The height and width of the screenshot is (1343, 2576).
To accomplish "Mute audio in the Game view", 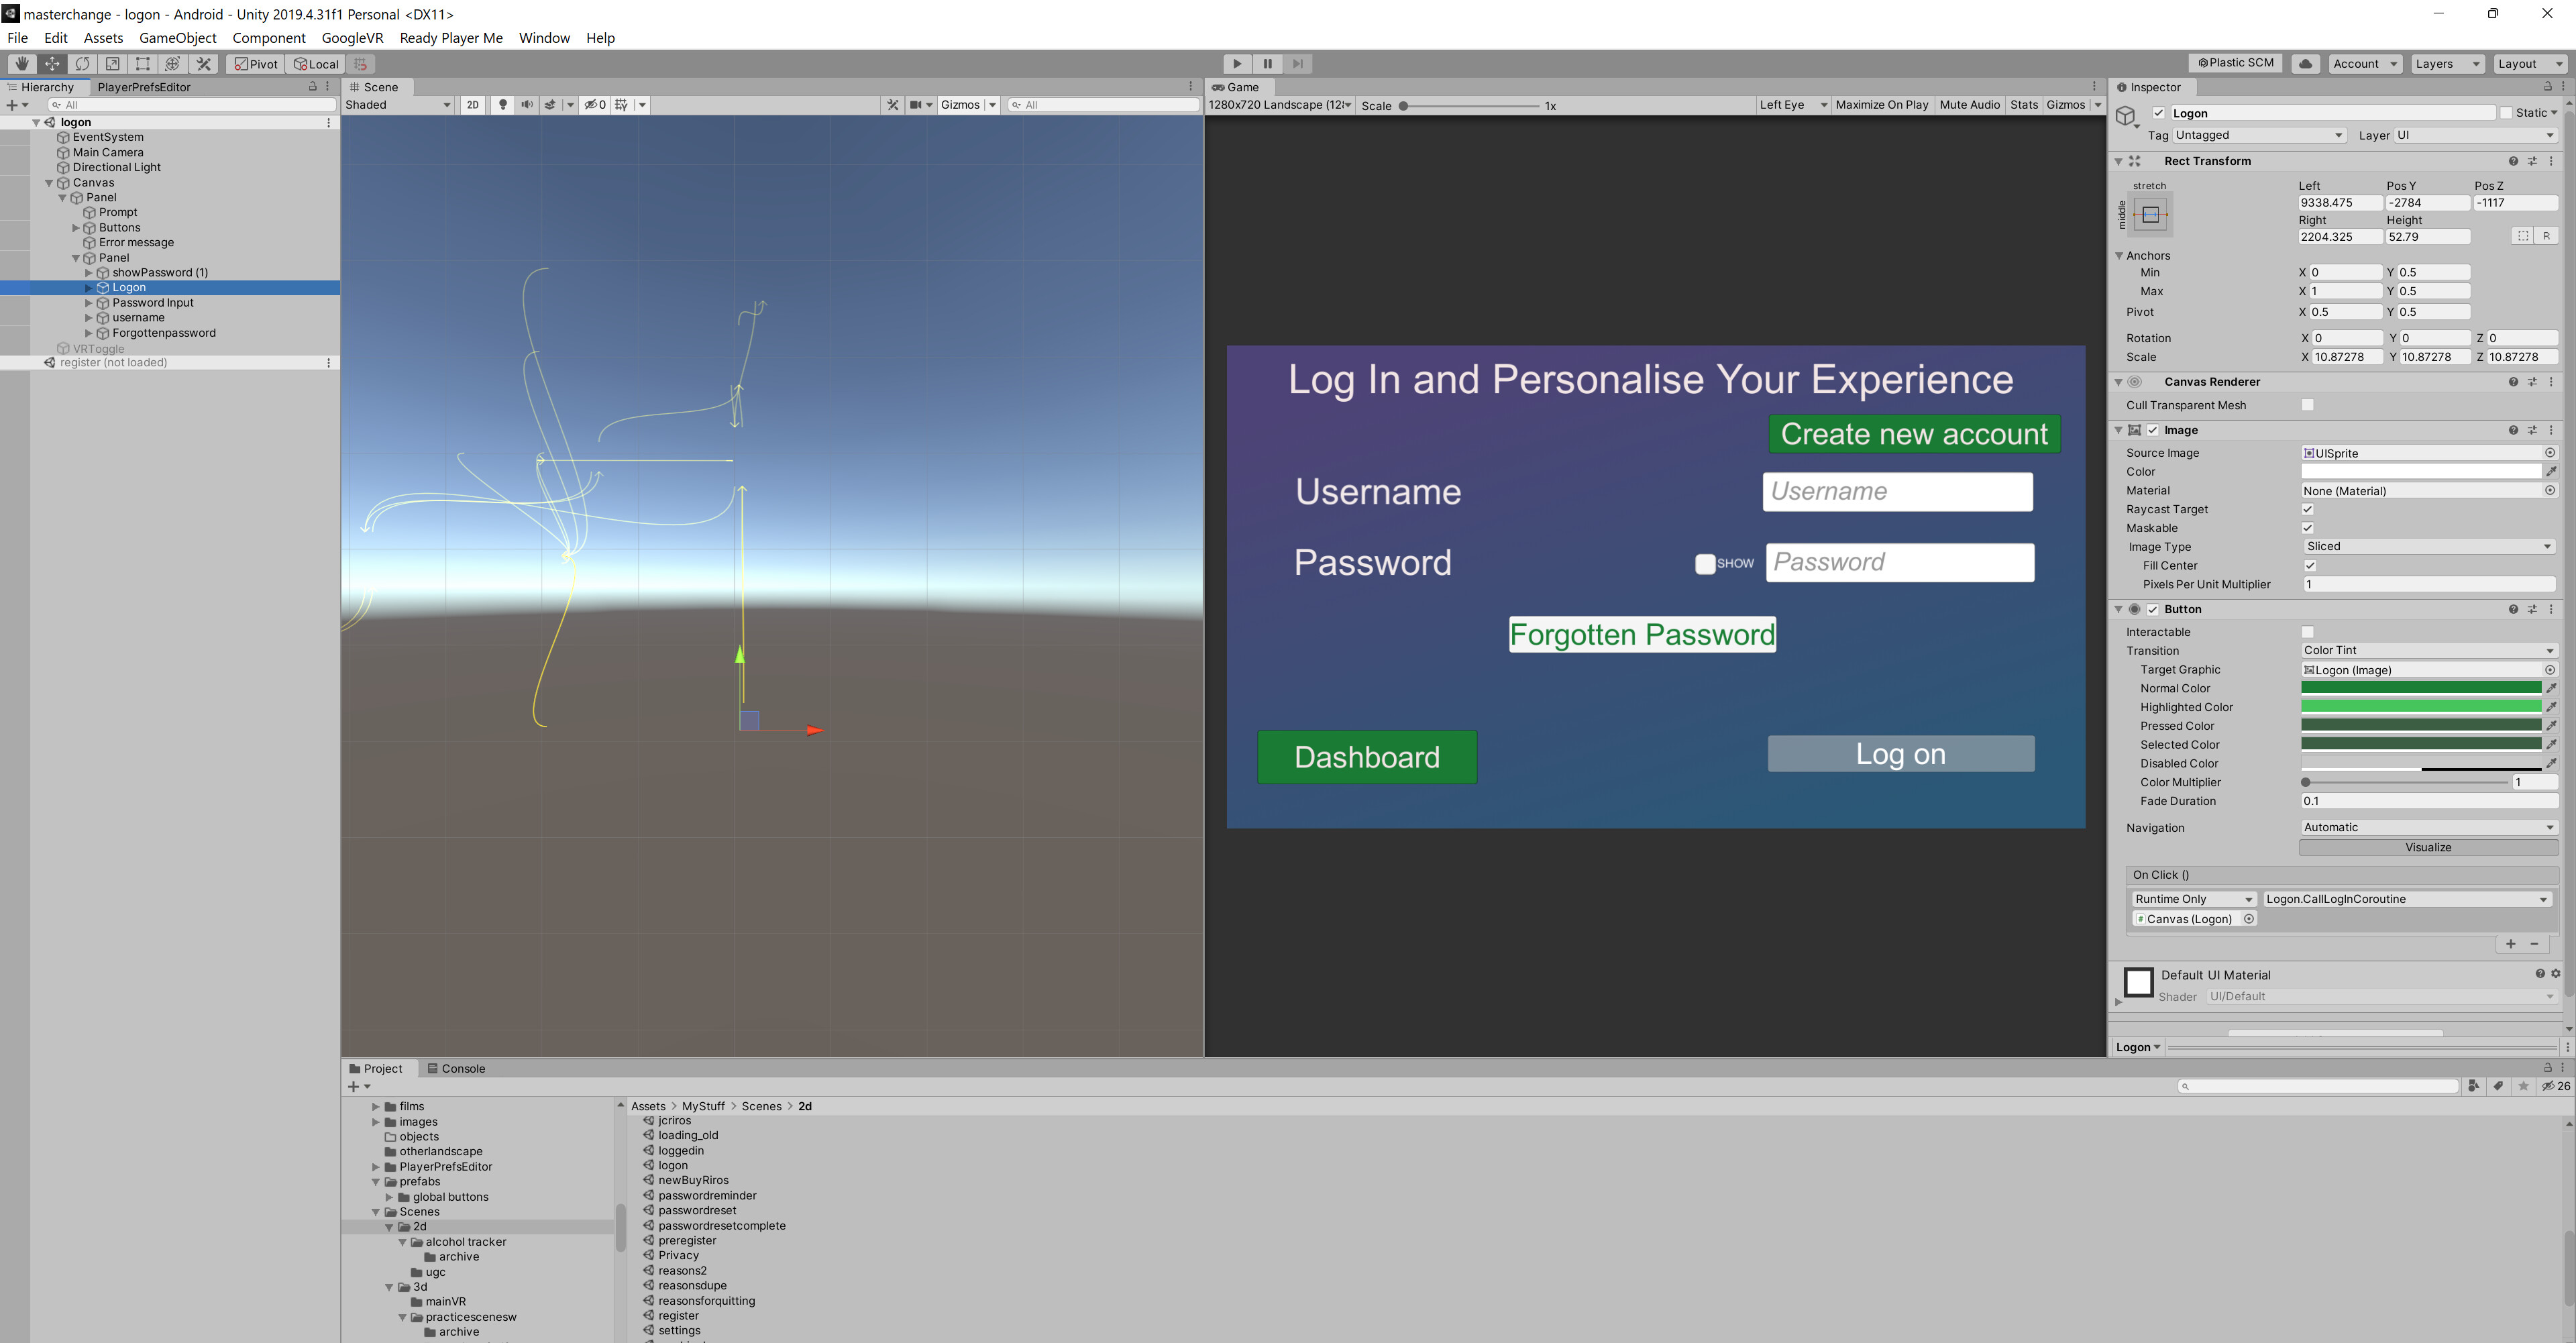I will click(1969, 104).
